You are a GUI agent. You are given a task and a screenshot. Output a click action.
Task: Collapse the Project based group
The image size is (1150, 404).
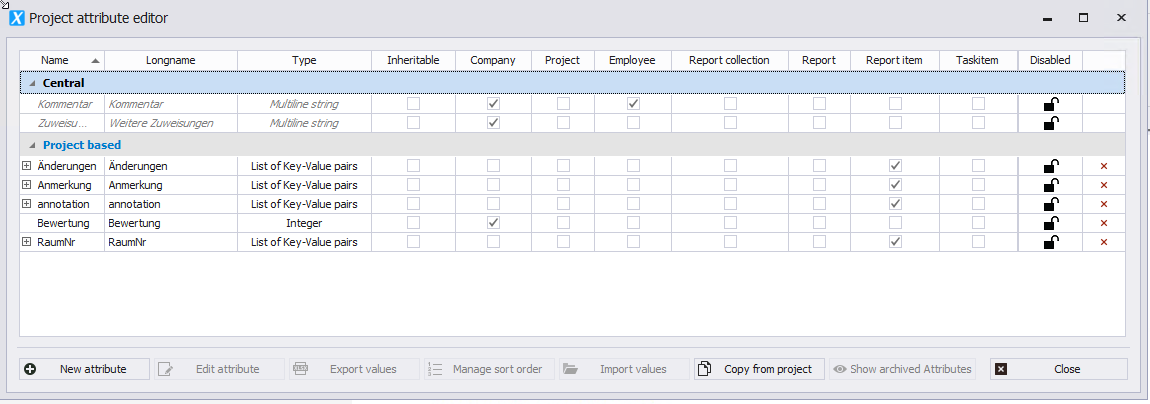pyautogui.click(x=32, y=145)
